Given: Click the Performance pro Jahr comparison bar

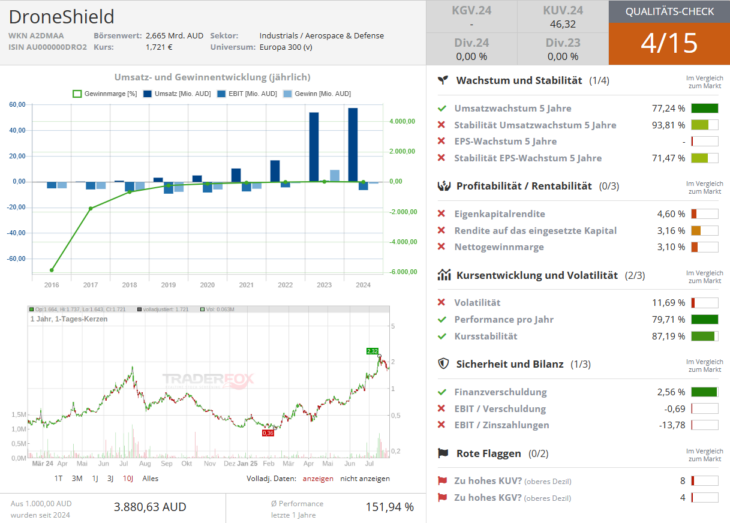Looking at the screenshot, I should click(x=704, y=319).
